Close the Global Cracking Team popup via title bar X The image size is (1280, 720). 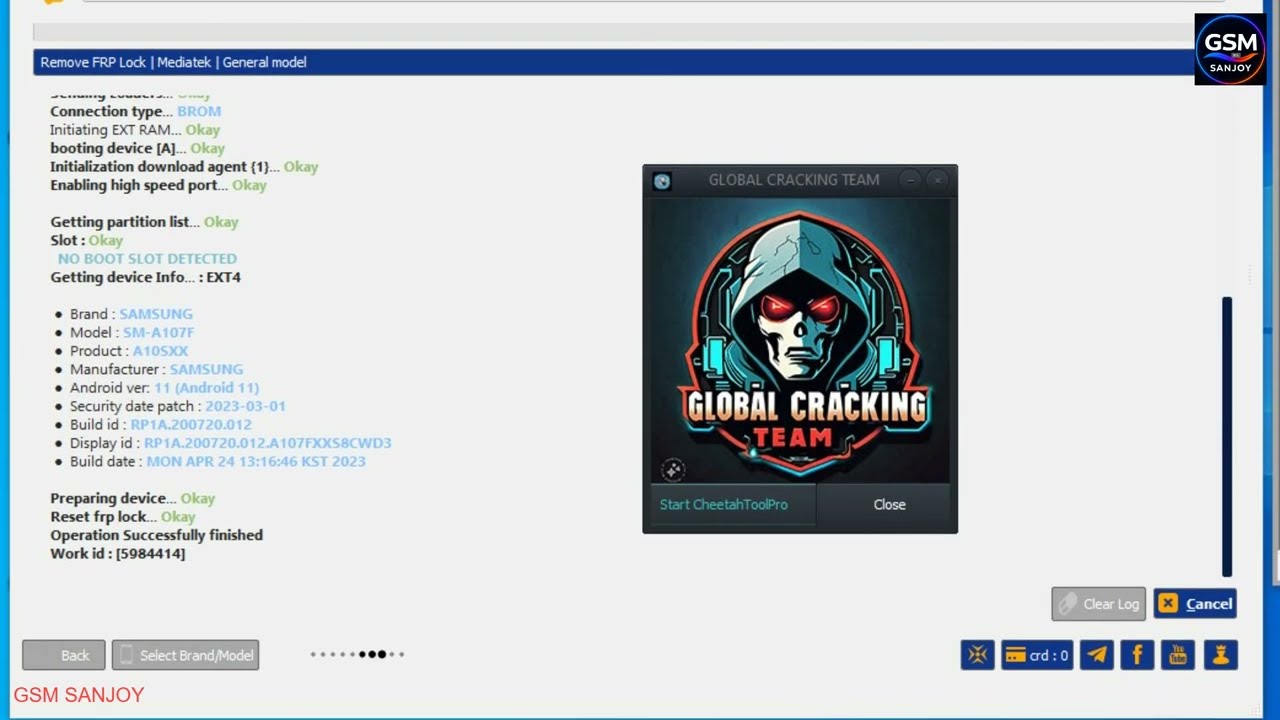[x=937, y=180]
